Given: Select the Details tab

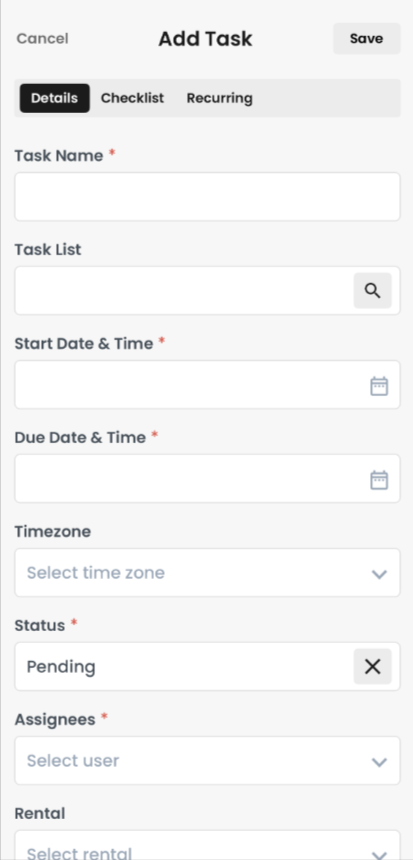Looking at the screenshot, I should coord(54,98).
